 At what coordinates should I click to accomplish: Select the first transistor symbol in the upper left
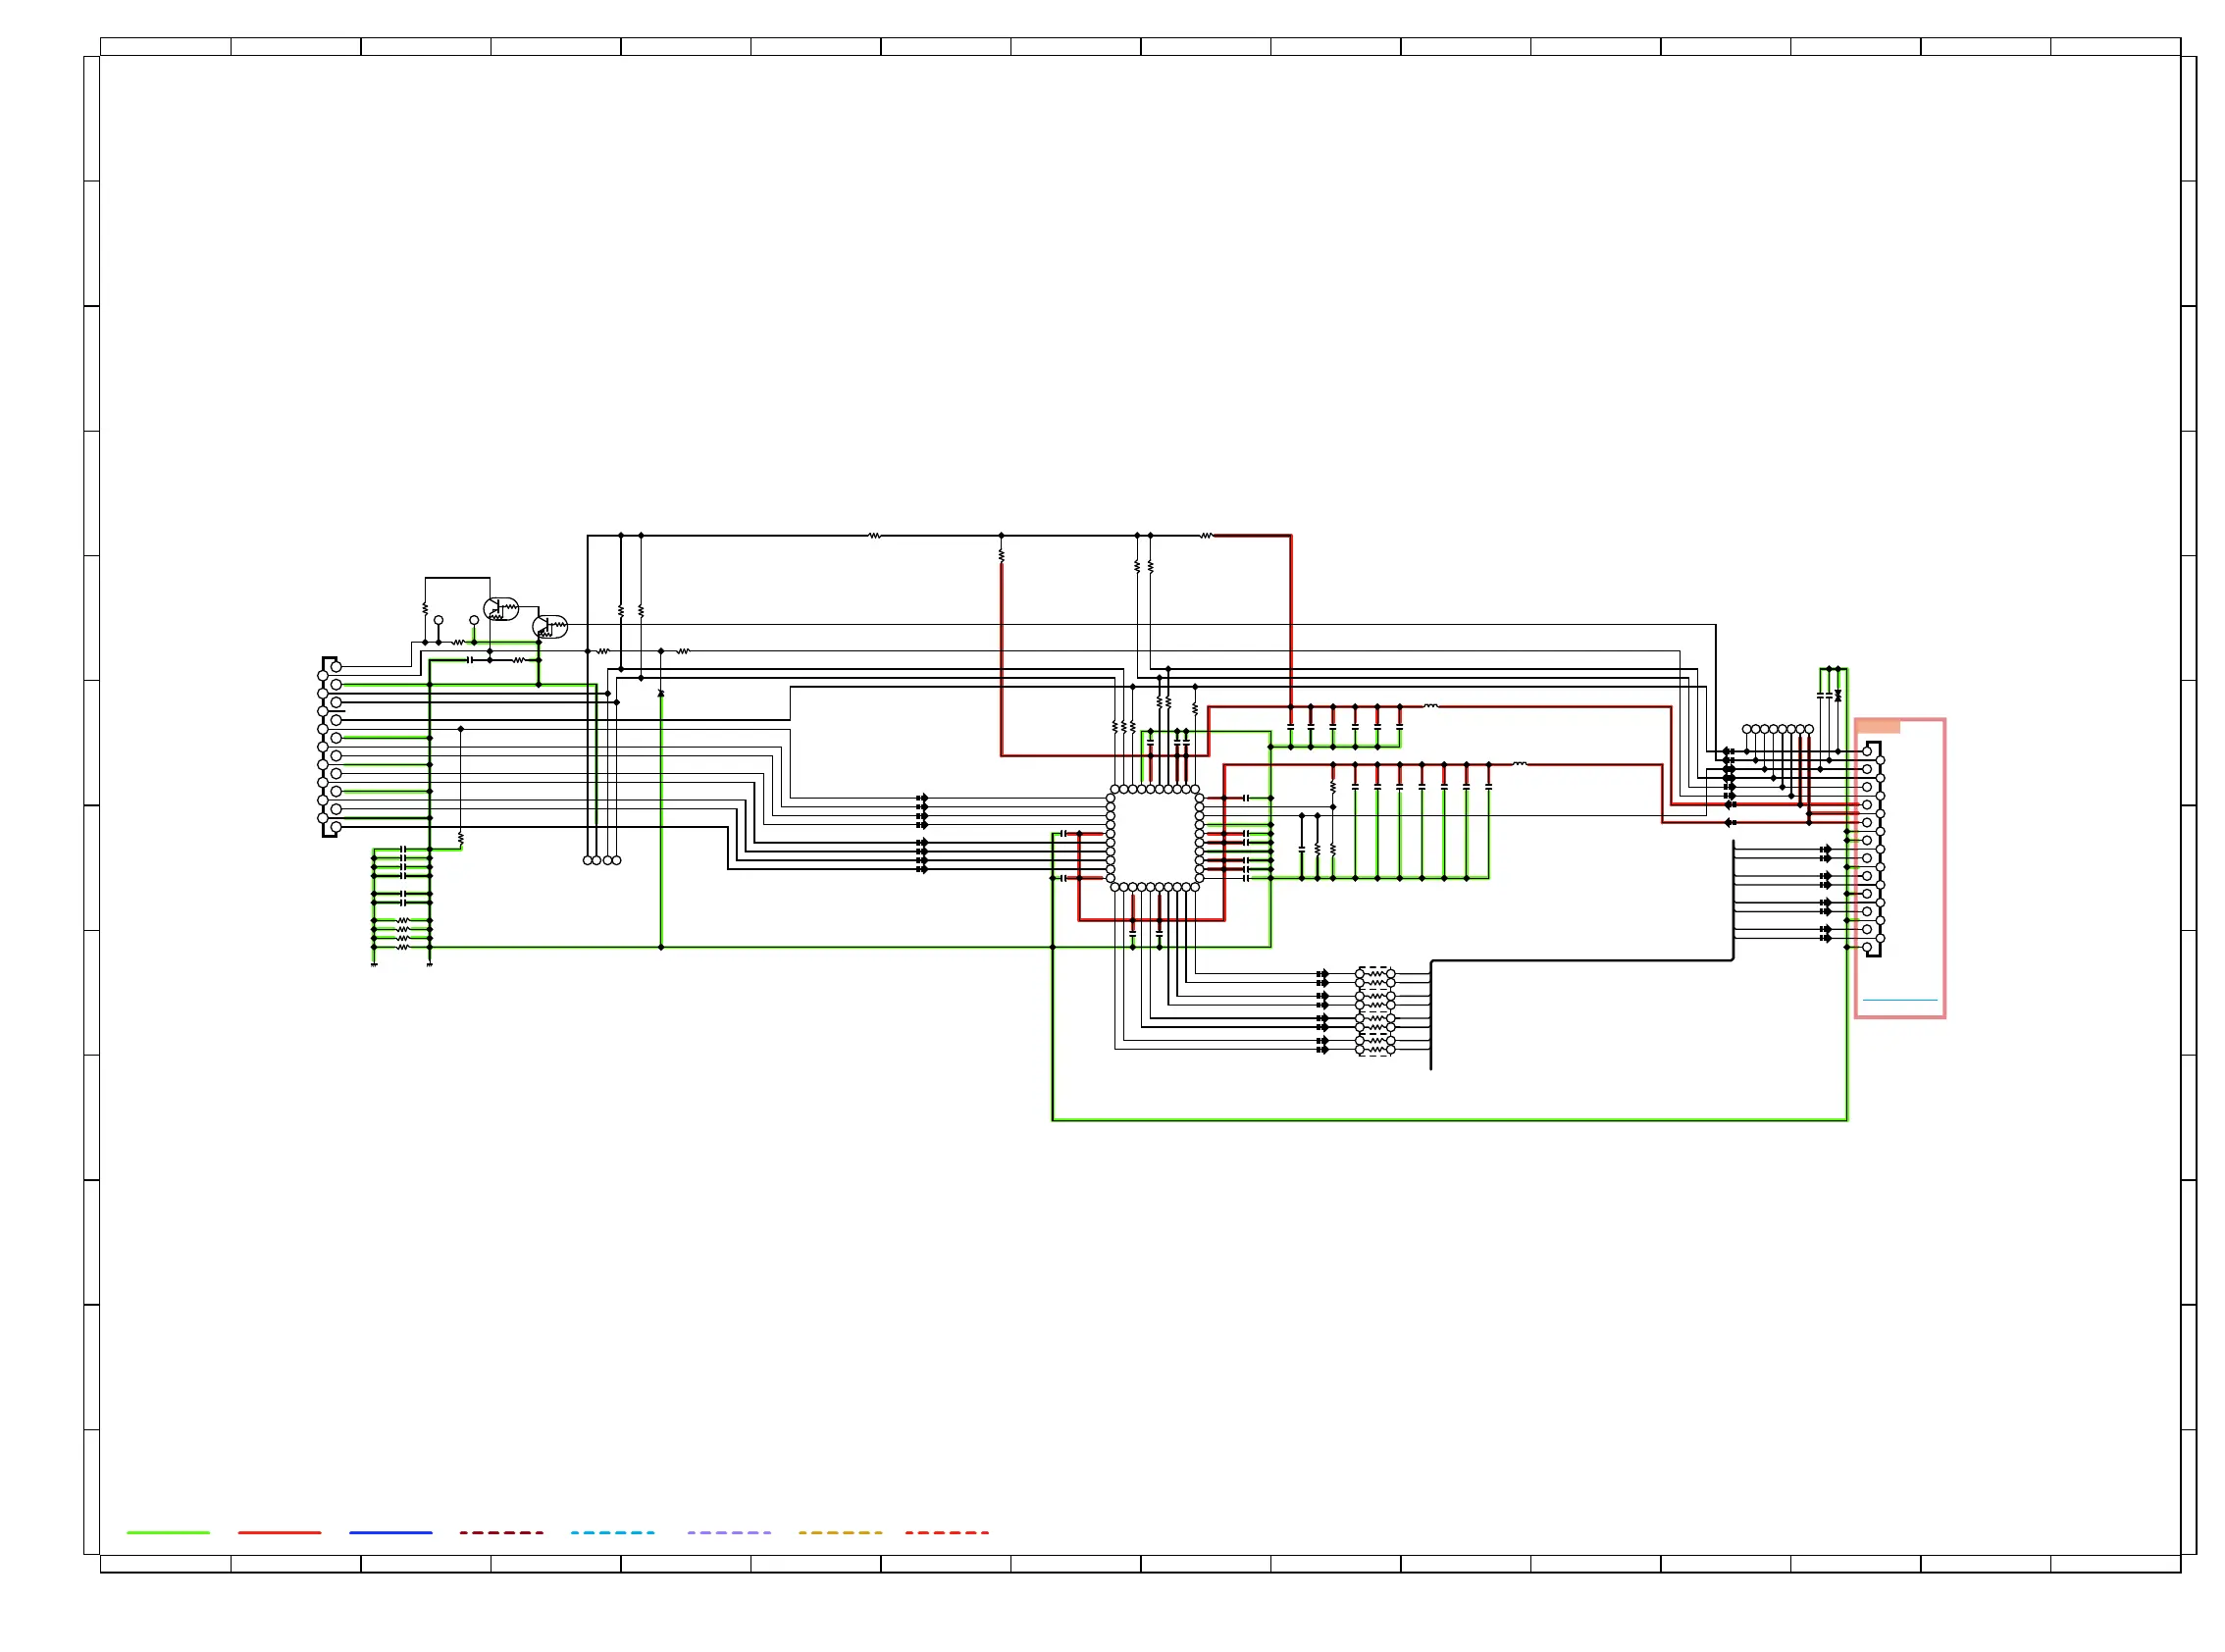(501, 609)
